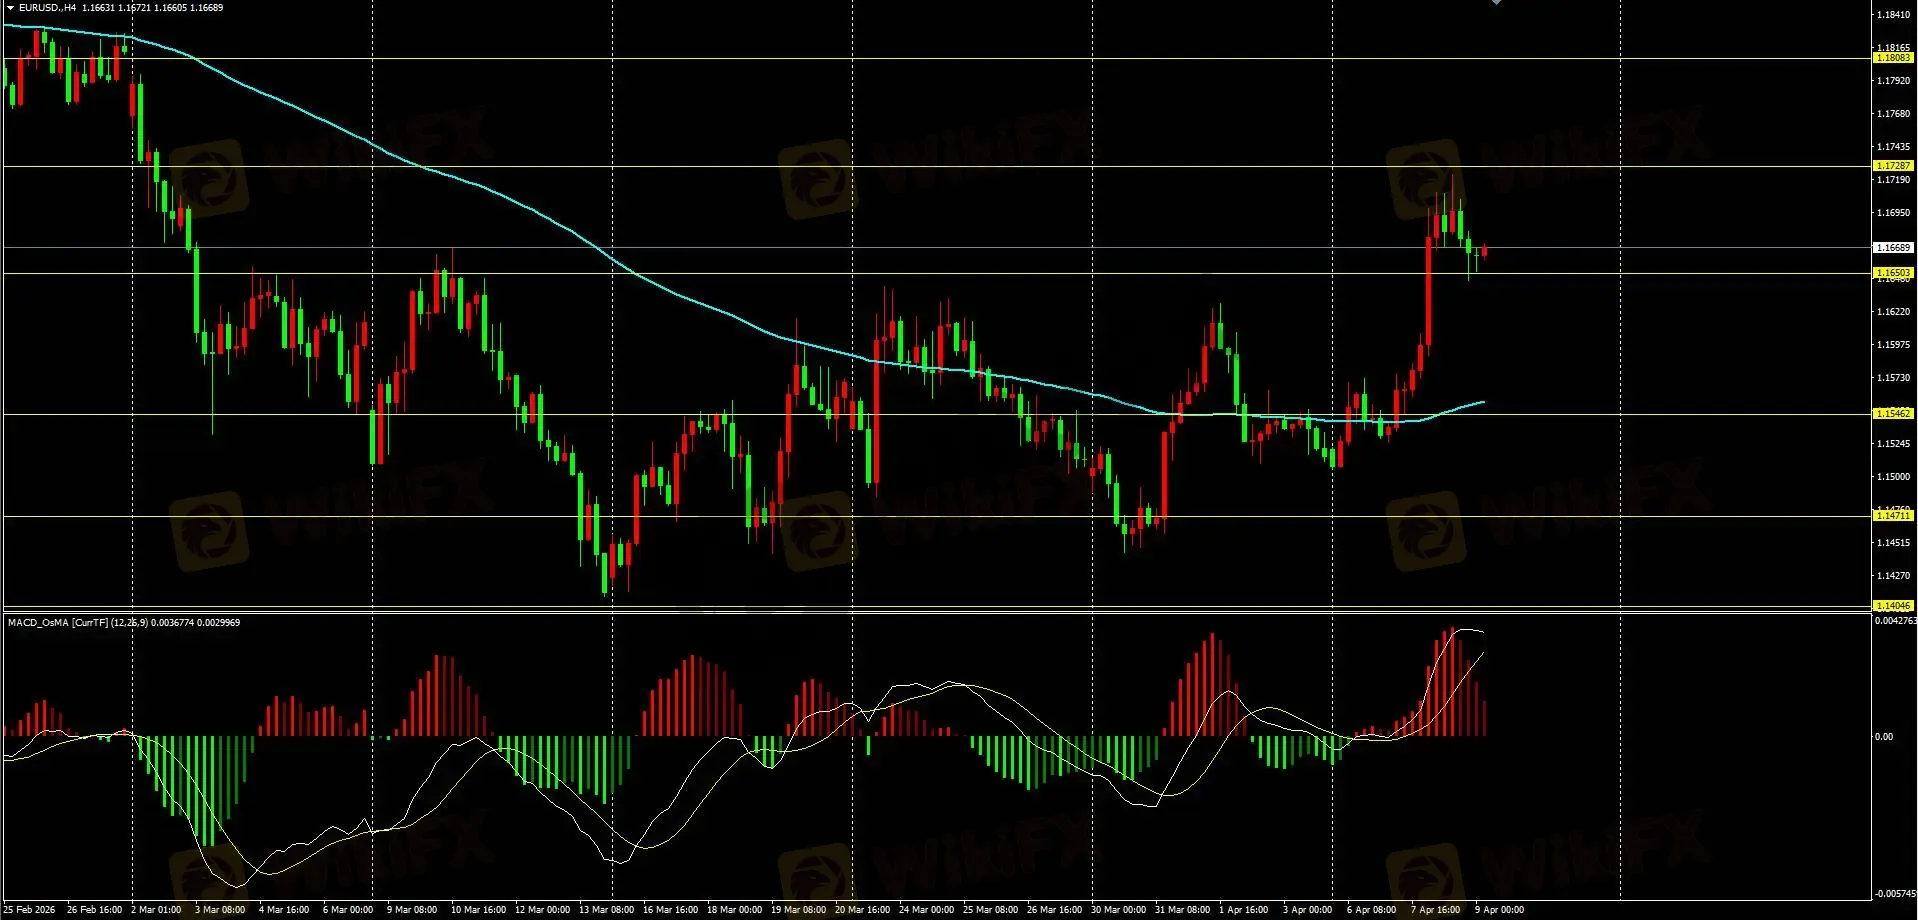Click the 1.14270 price scale value
Screen dimensions: 1918x920
(1894, 576)
